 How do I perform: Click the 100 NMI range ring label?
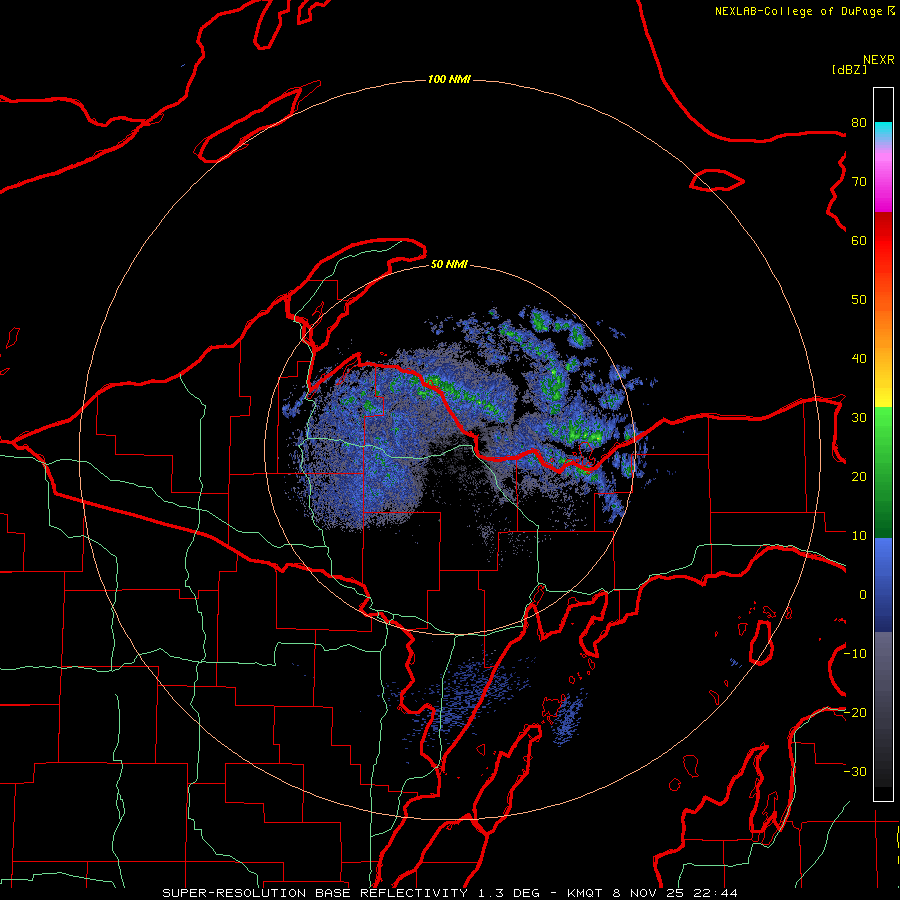(x=449, y=79)
